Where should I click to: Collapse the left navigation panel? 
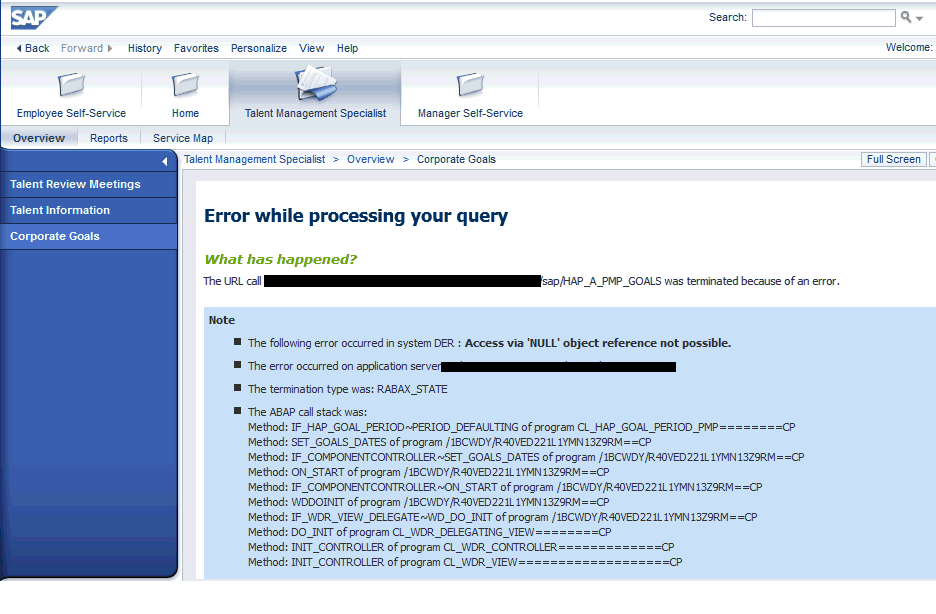pyautogui.click(x=165, y=161)
